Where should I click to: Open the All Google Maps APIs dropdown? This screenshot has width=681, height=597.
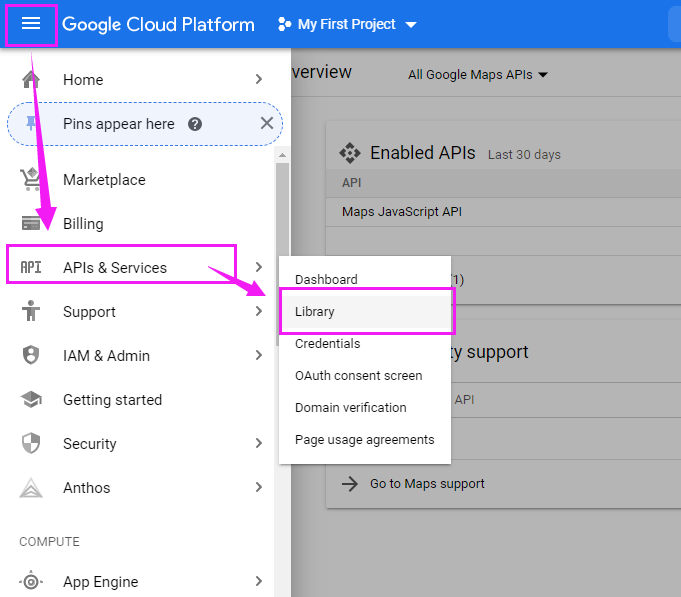tap(477, 75)
